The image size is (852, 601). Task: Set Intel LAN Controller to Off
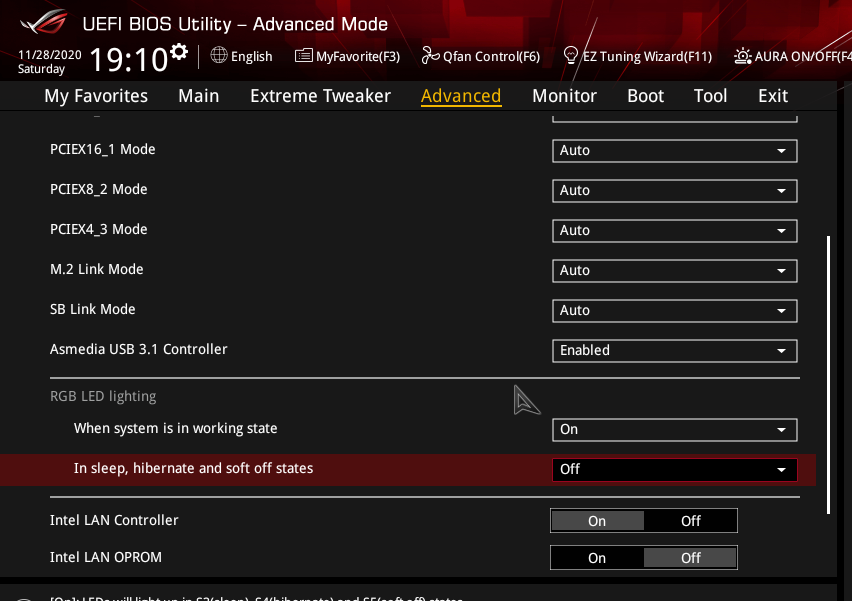click(x=691, y=521)
